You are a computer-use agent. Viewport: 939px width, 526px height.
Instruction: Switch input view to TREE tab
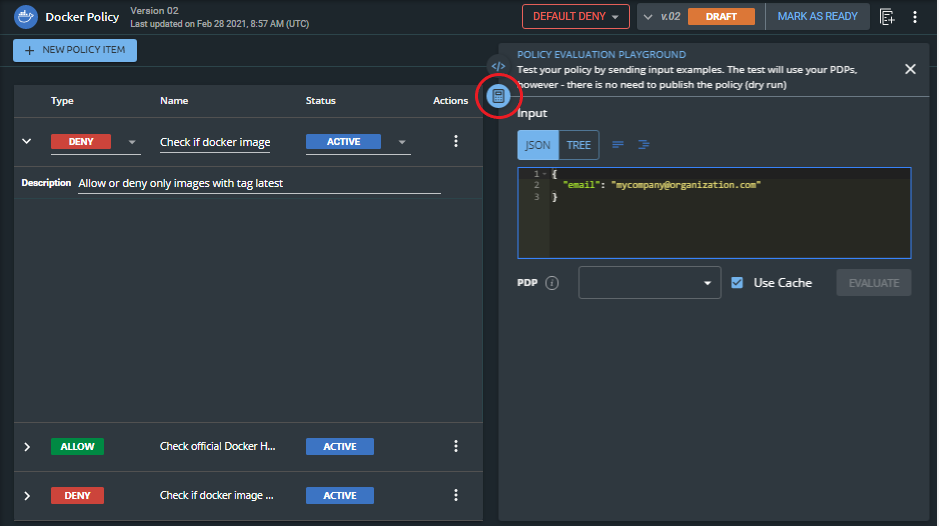[x=578, y=145]
